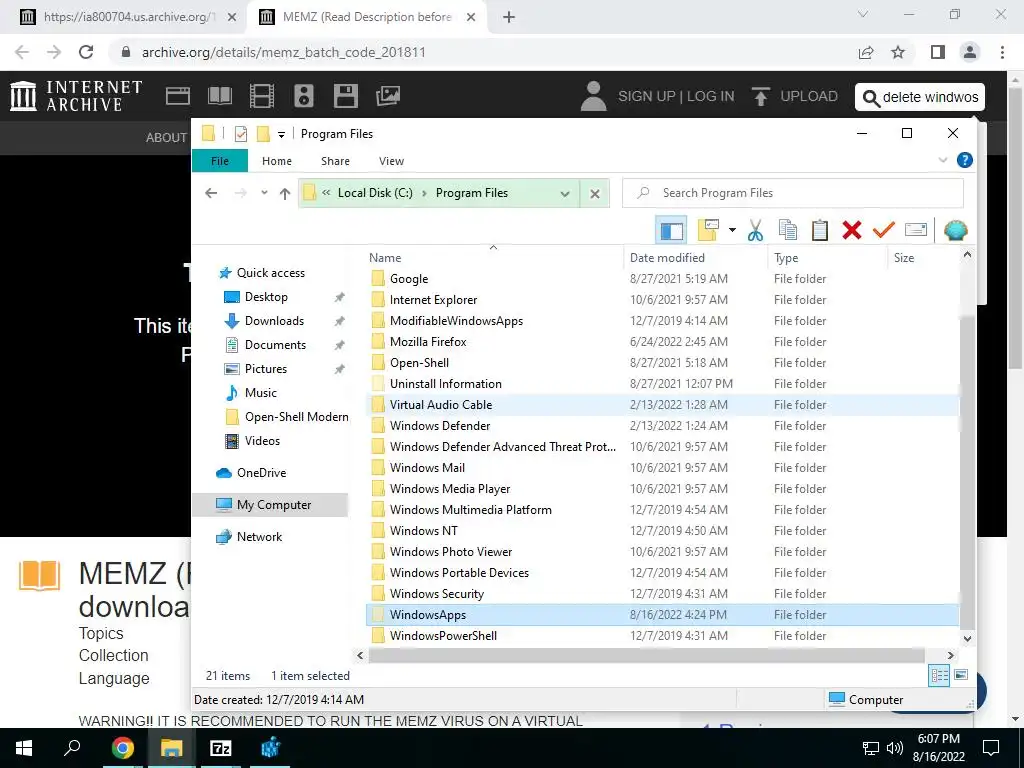This screenshot has height=768, width=1024.
Task: Sort by the Name column header
Action: click(494, 258)
